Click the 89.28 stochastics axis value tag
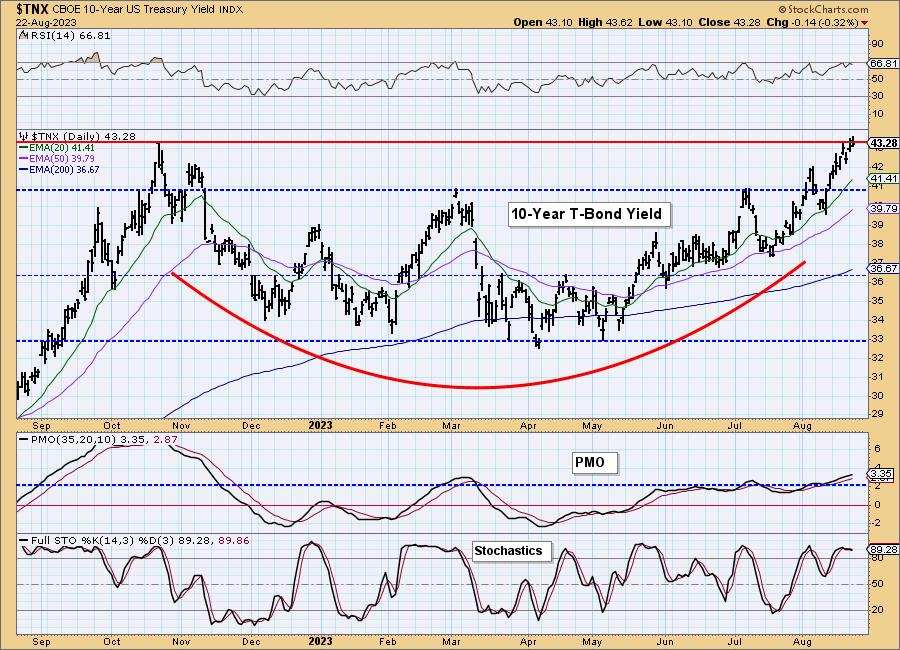The width and height of the screenshot is (900, 650). pyautogui.click(x=883, y=550)
